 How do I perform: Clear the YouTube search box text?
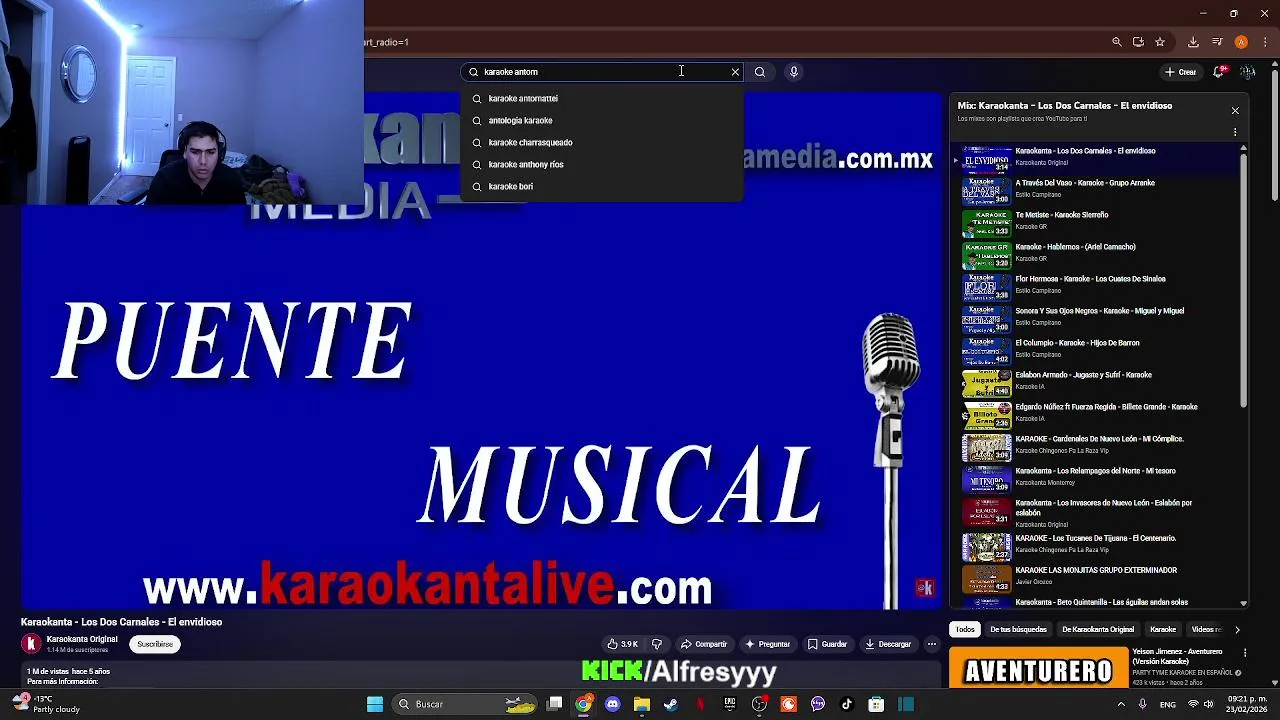coord(735,72)
